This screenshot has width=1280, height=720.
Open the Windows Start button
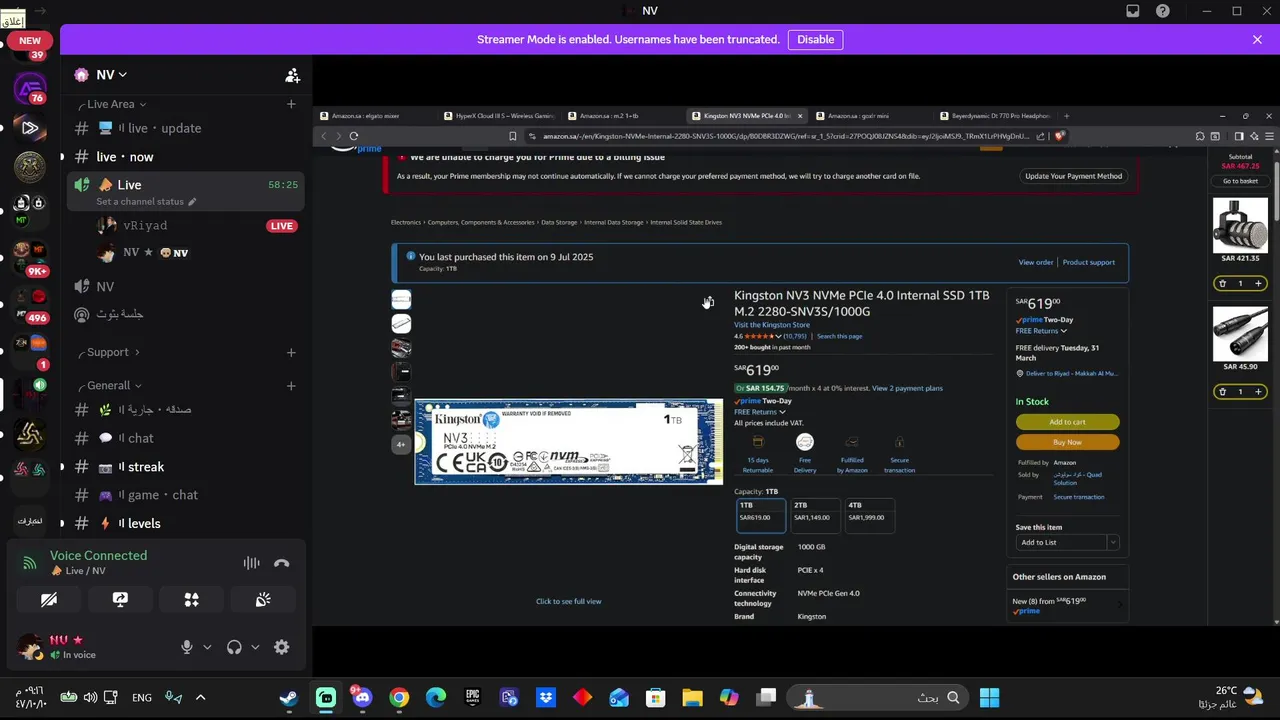click(x=989, y=698)
